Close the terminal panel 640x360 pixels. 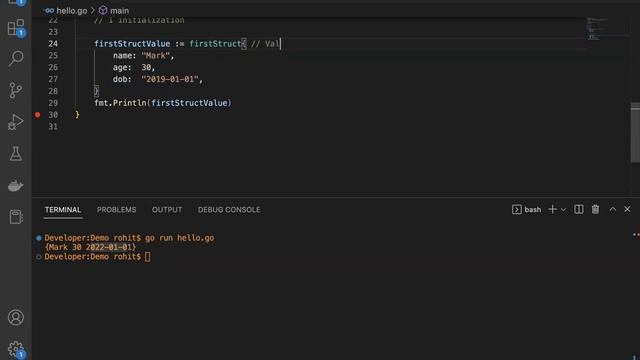pos(627,209)
